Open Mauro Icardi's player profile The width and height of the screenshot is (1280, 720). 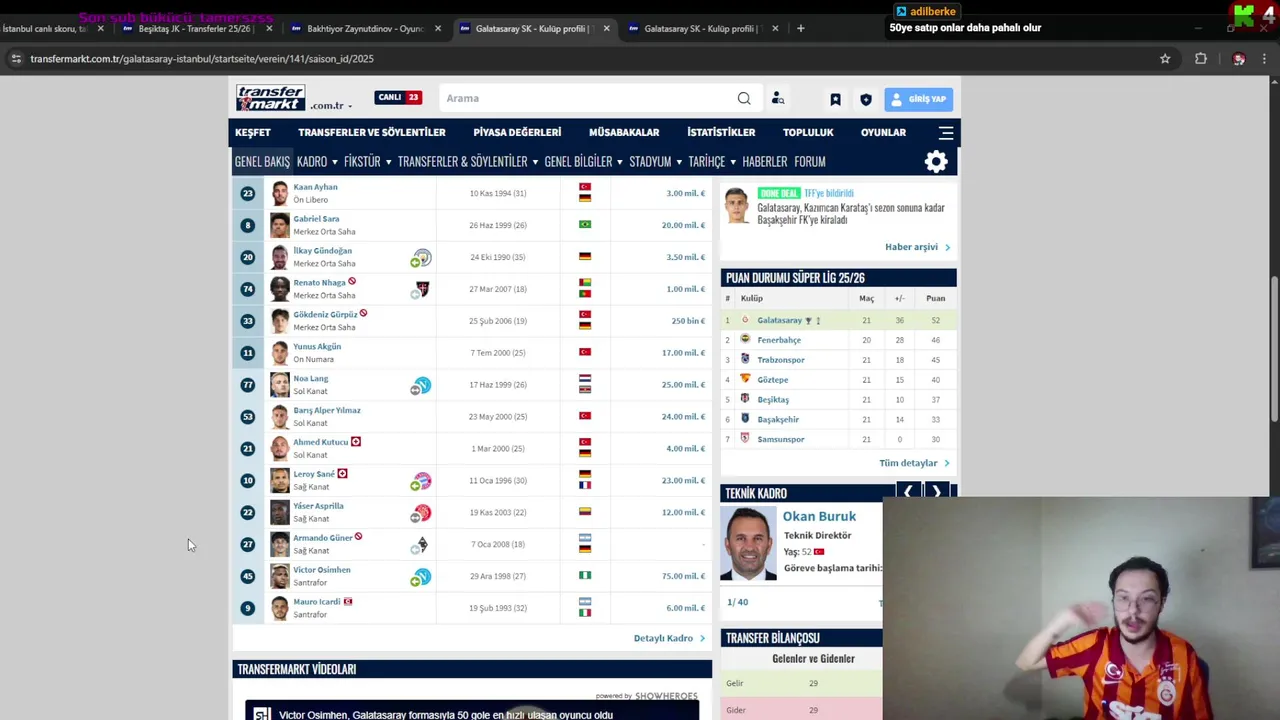[316, 602]
